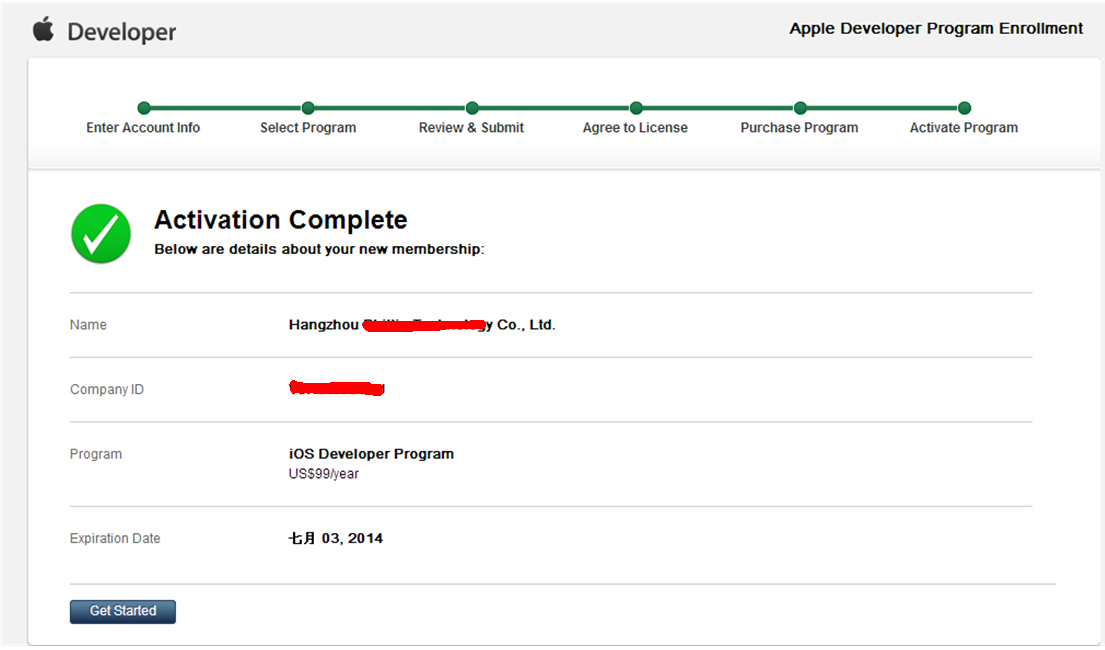Screen dimensions: 1105x650
Task: Open the Developer header link
Action: (121, 32)
